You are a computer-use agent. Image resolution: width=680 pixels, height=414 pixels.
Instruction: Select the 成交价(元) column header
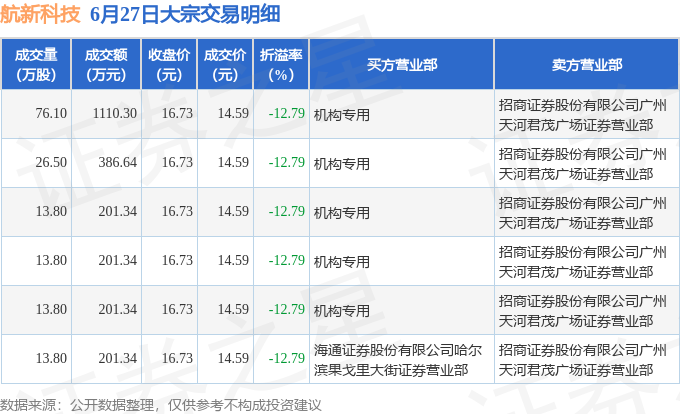click(225, 65)
